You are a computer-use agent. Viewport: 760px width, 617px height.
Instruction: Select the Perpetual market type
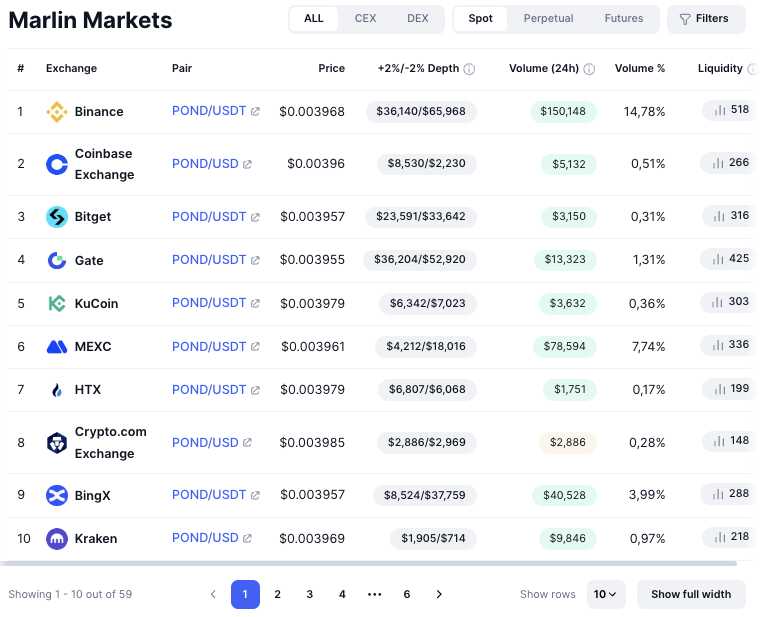549,19
